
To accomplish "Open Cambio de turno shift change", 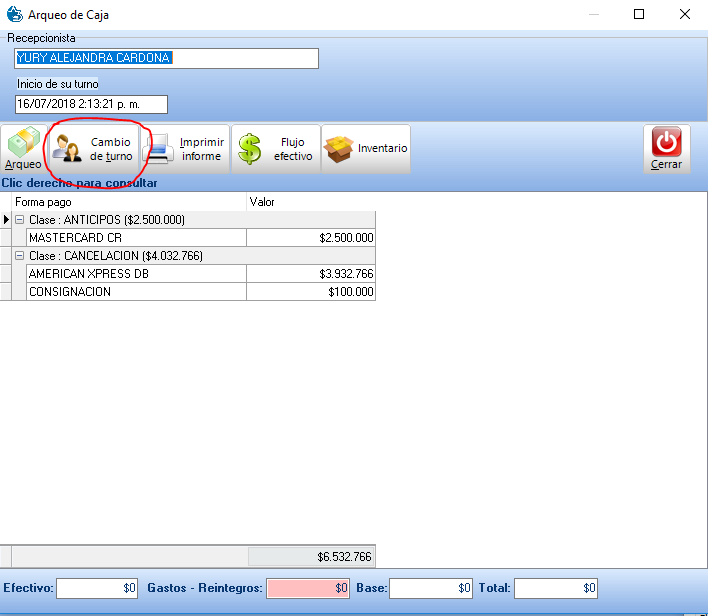I will pos(93,149).
